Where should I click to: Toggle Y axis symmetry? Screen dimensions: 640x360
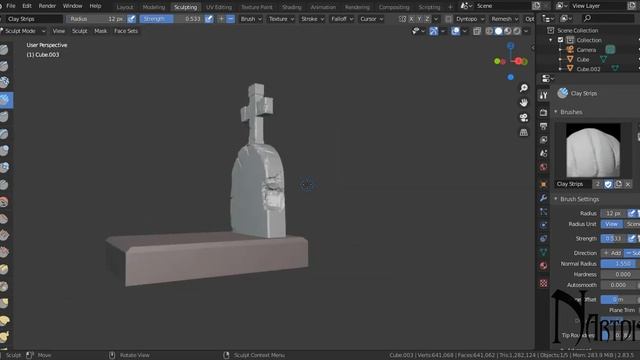pyautogui.click(x=419, y=19)
